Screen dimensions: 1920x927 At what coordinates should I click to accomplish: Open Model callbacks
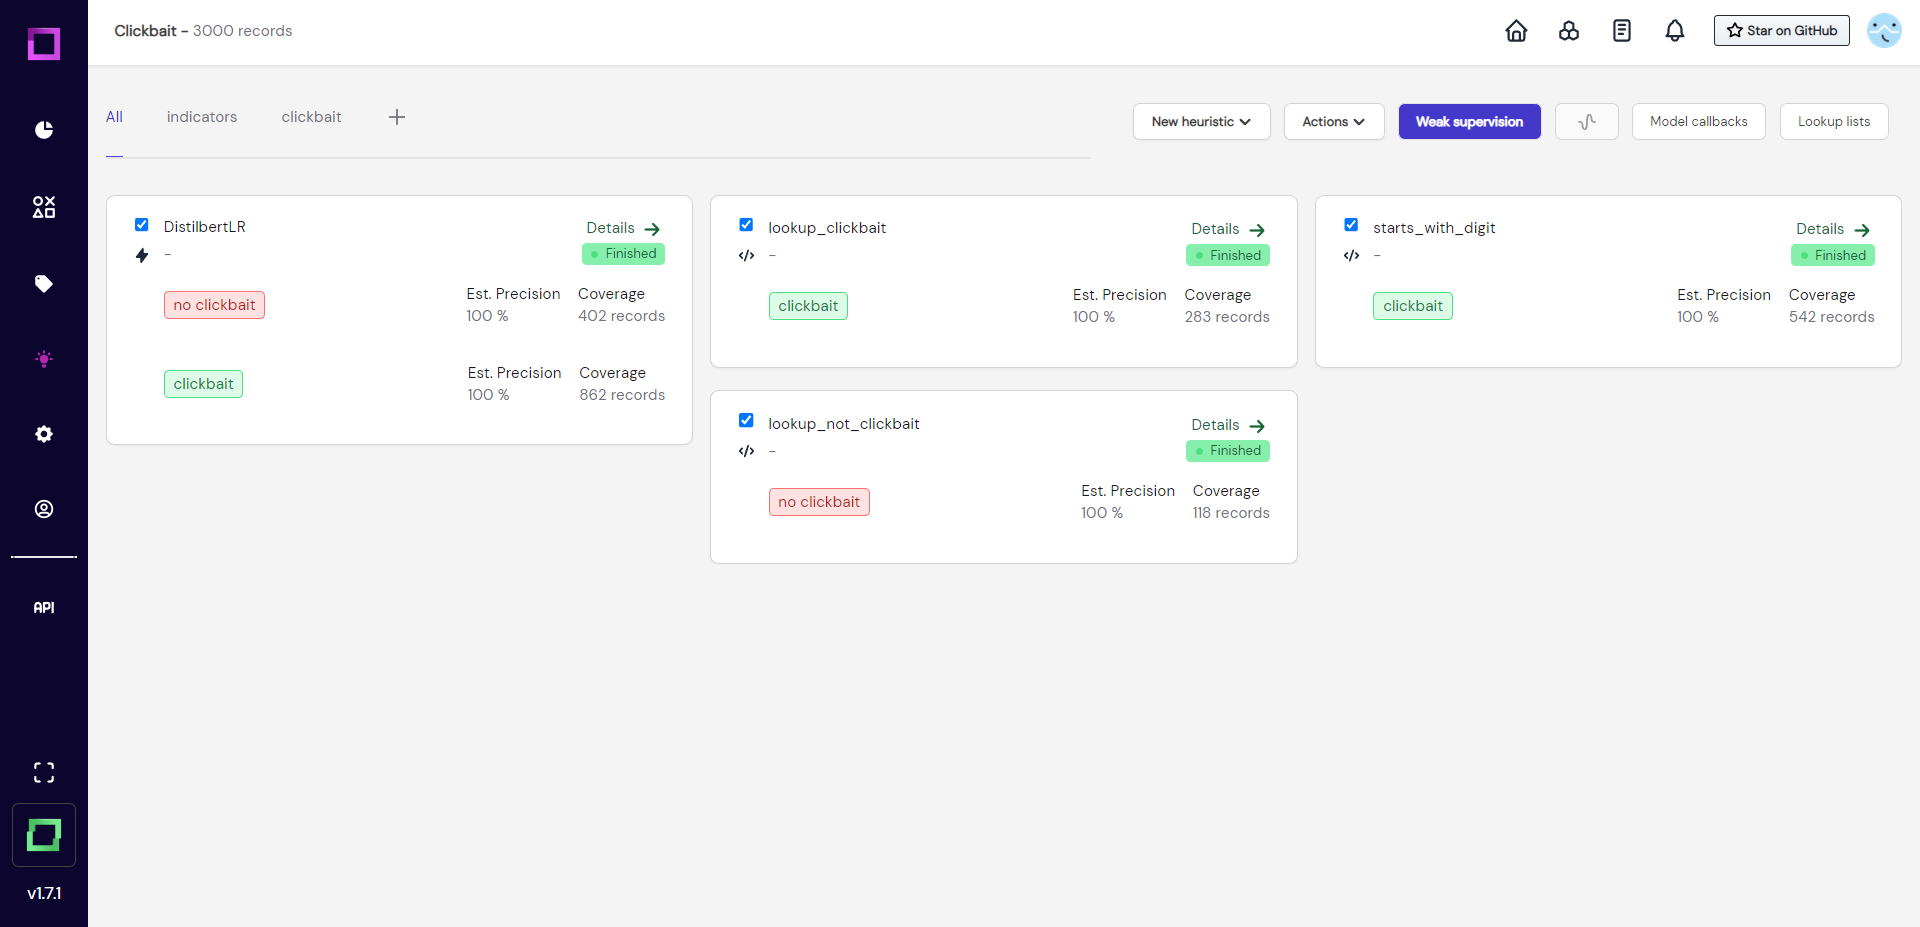click(1698, 122)
